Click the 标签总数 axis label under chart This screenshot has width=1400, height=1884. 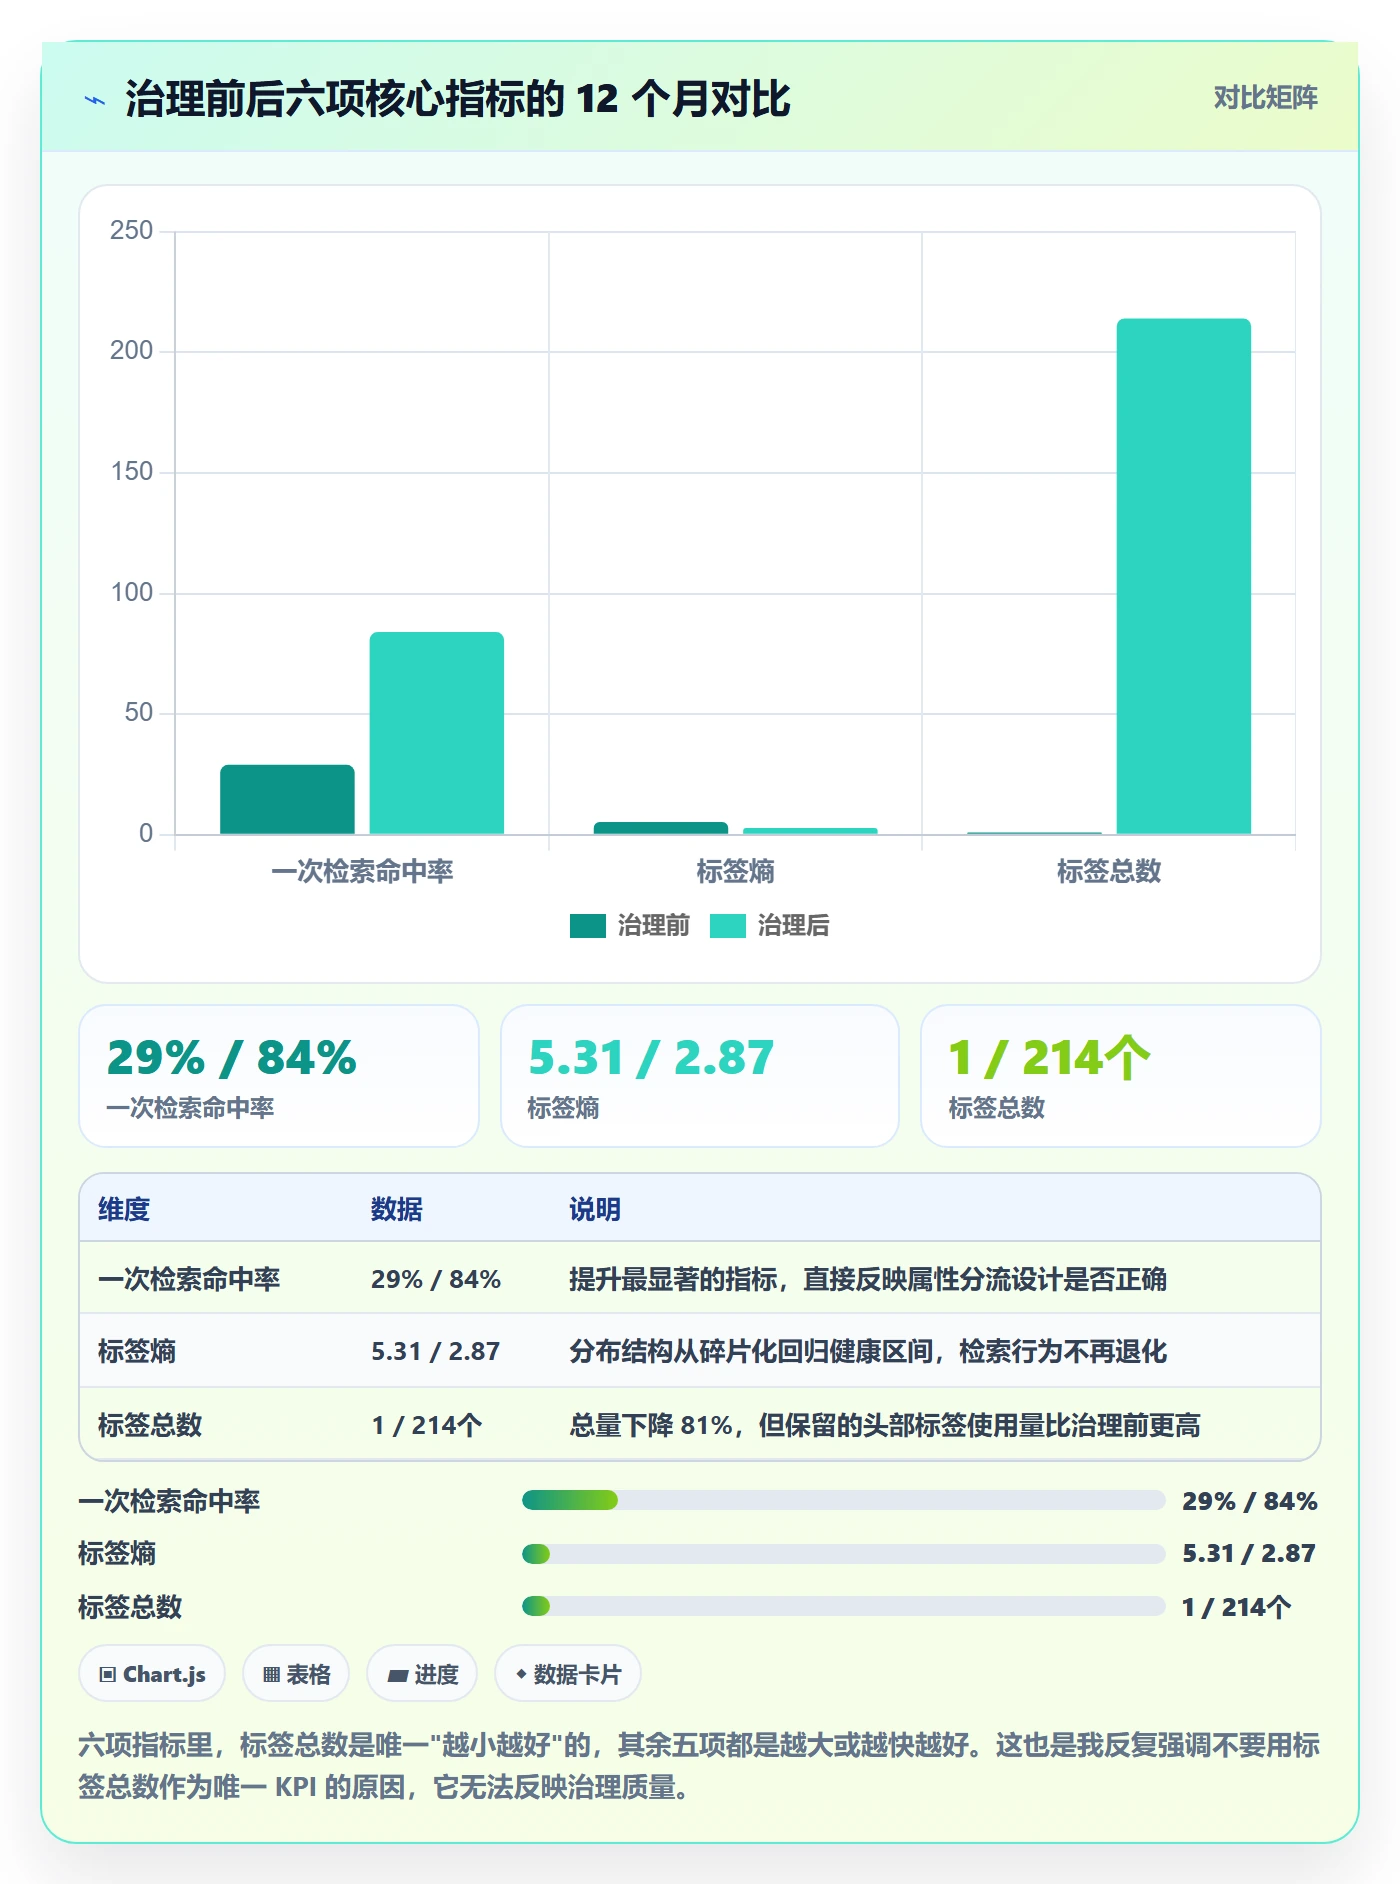[x=1109, y=871]
